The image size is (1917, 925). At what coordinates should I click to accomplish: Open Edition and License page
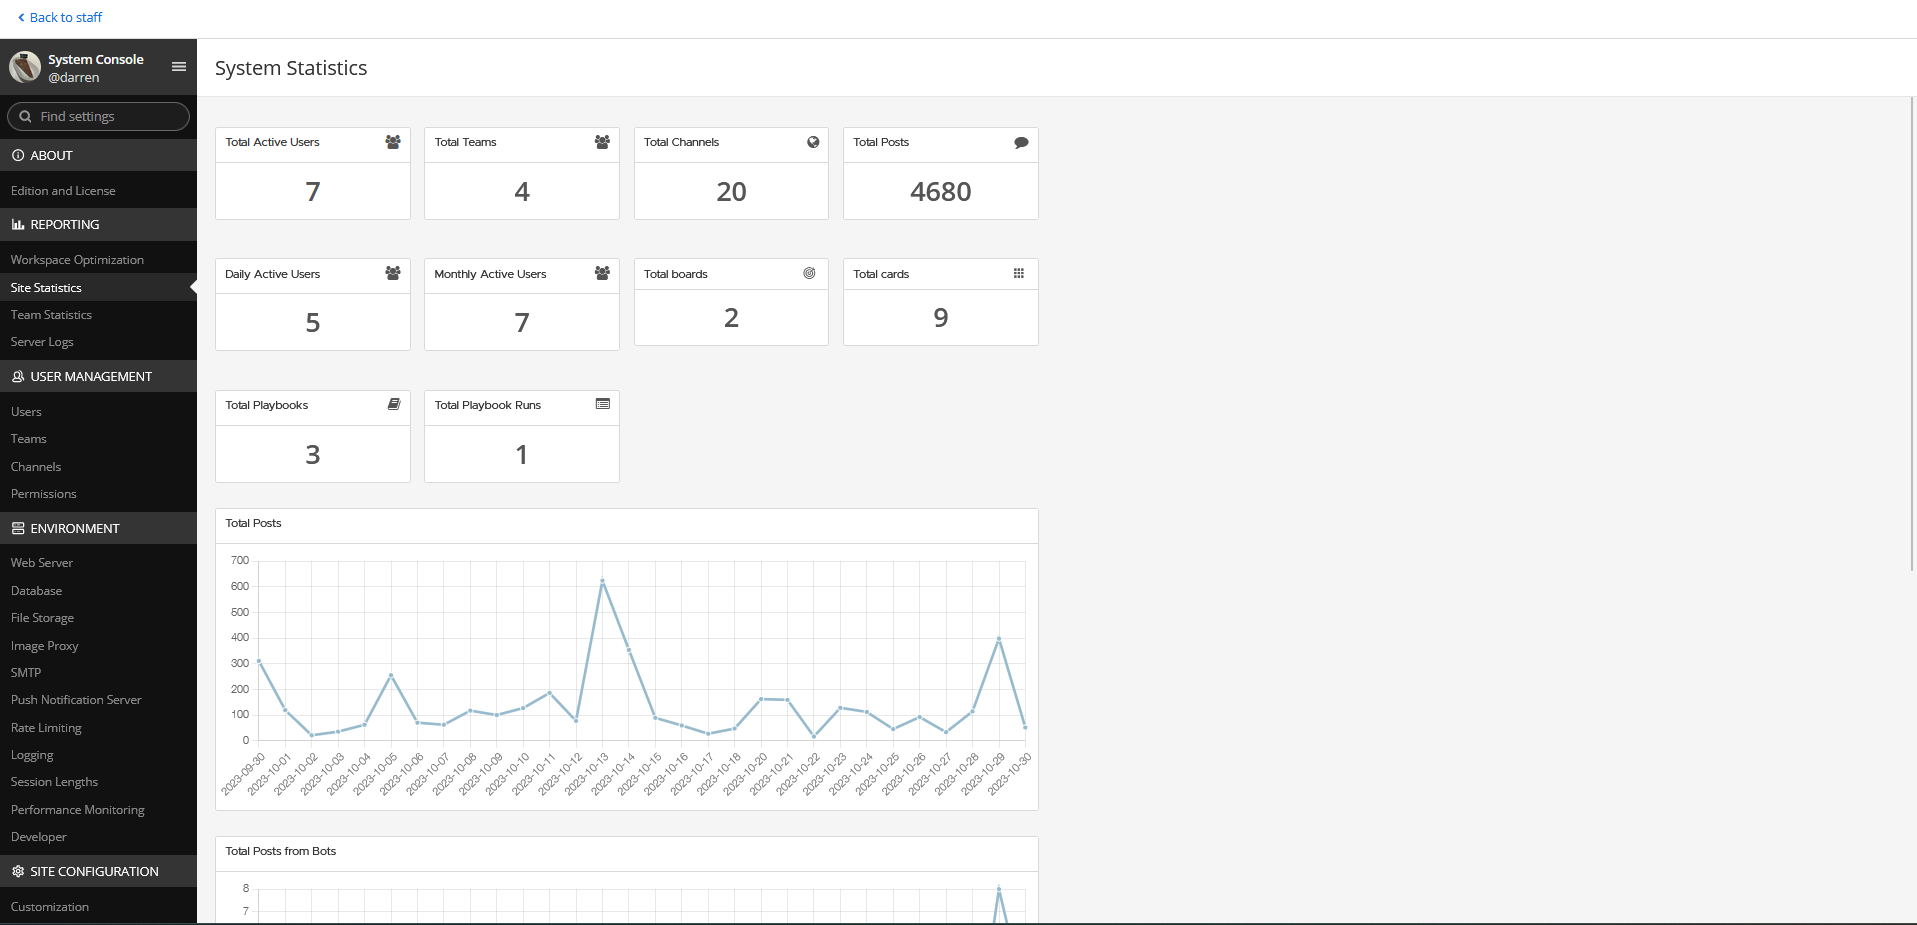click(x=63, y=191)
